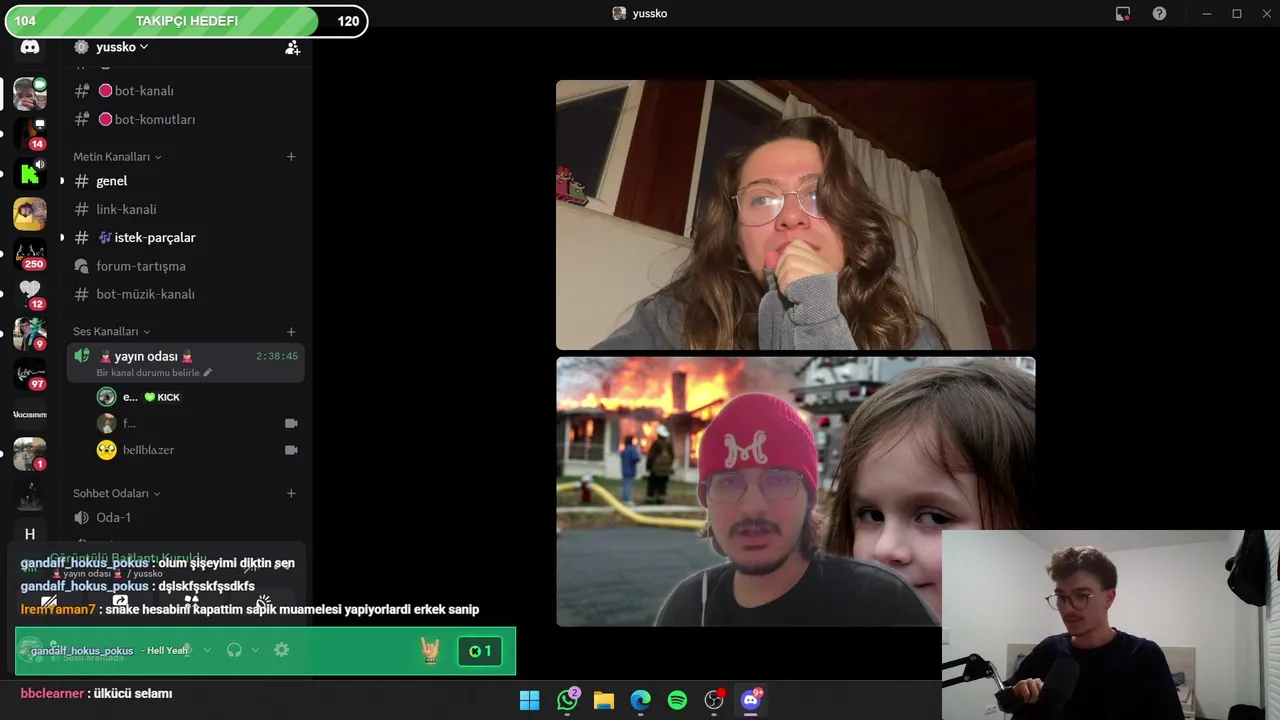Open the soundboard icon in voice panel
This screenshot has height=720, width=1280.
[263, 602]
